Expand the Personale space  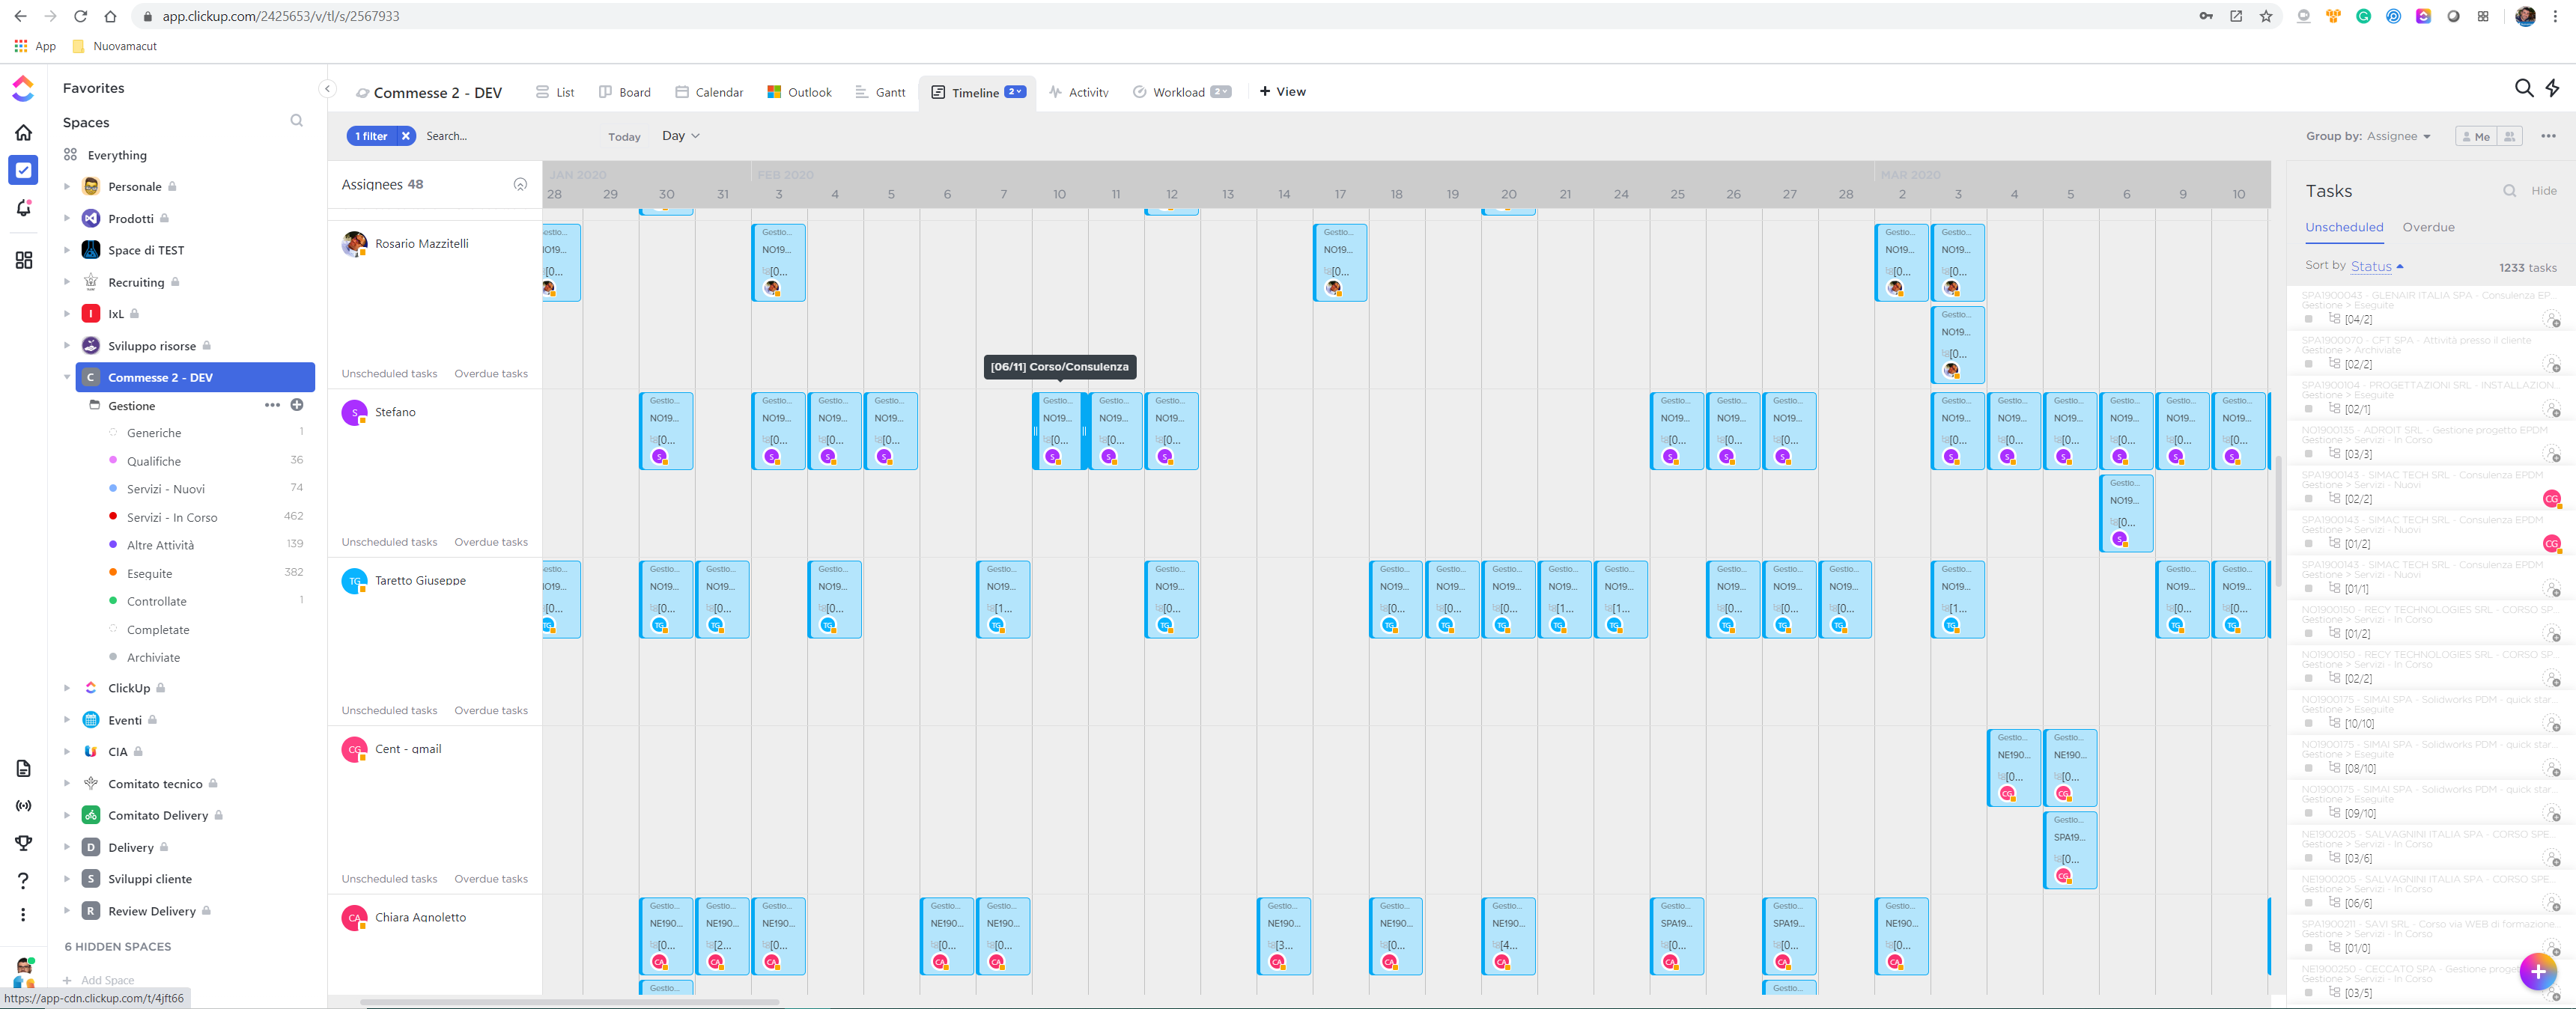67,187
